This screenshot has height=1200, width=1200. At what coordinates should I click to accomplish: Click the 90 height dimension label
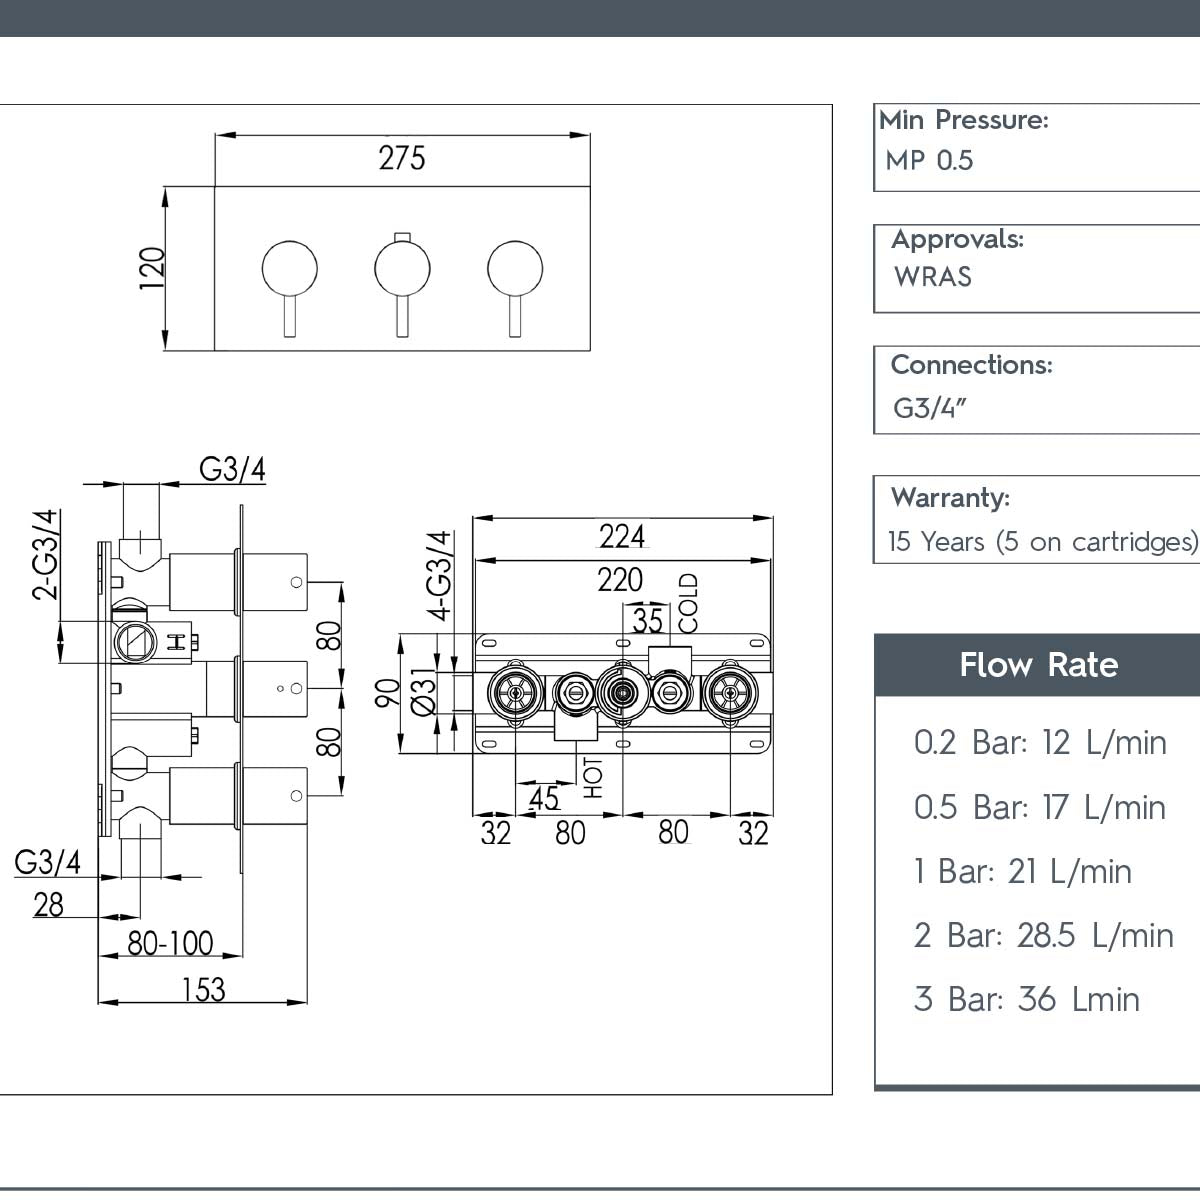pos(388,693)
